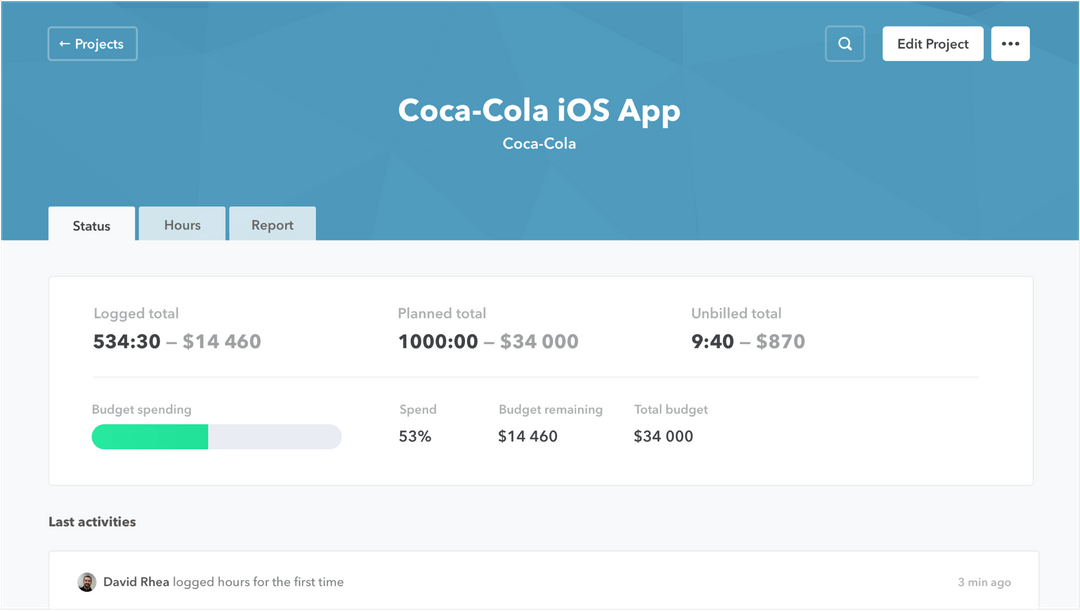Click the Unbilled total value 9:40
The width and height of the screenshot is (1080, 611).
click(x=712, y=341)
